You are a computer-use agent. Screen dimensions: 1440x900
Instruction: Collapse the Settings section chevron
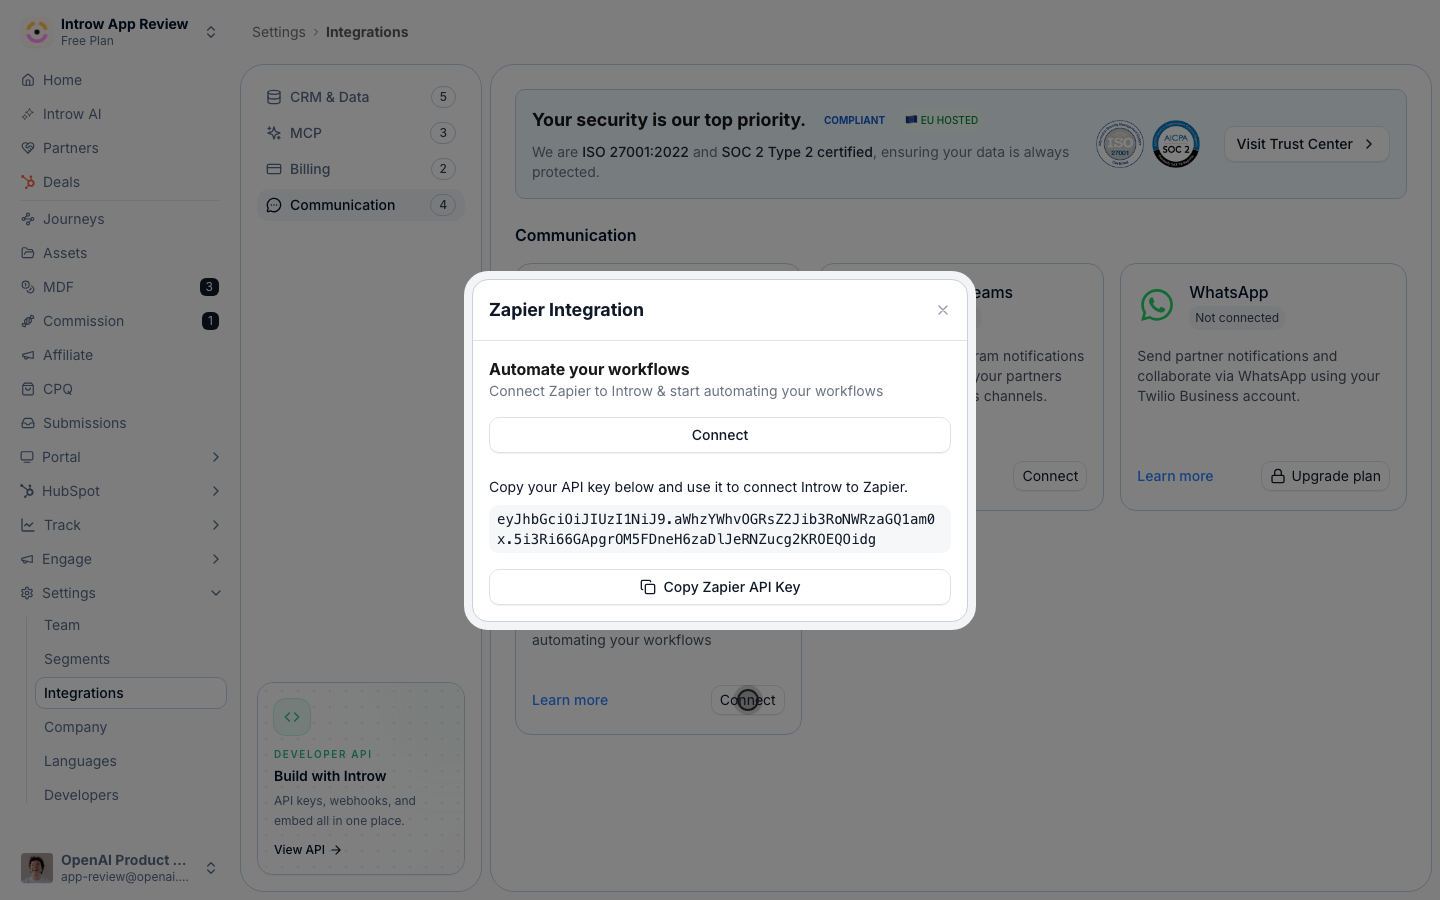click(x=216, y=593)
